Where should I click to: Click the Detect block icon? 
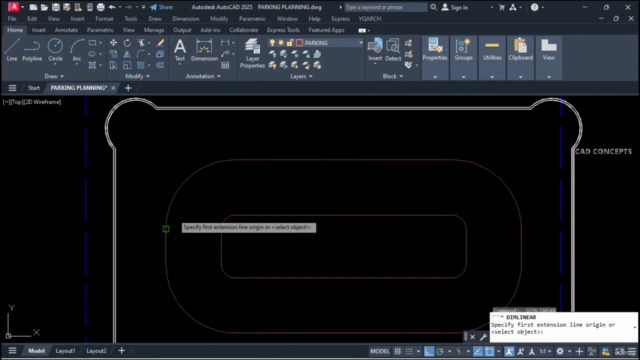(393, 50)
